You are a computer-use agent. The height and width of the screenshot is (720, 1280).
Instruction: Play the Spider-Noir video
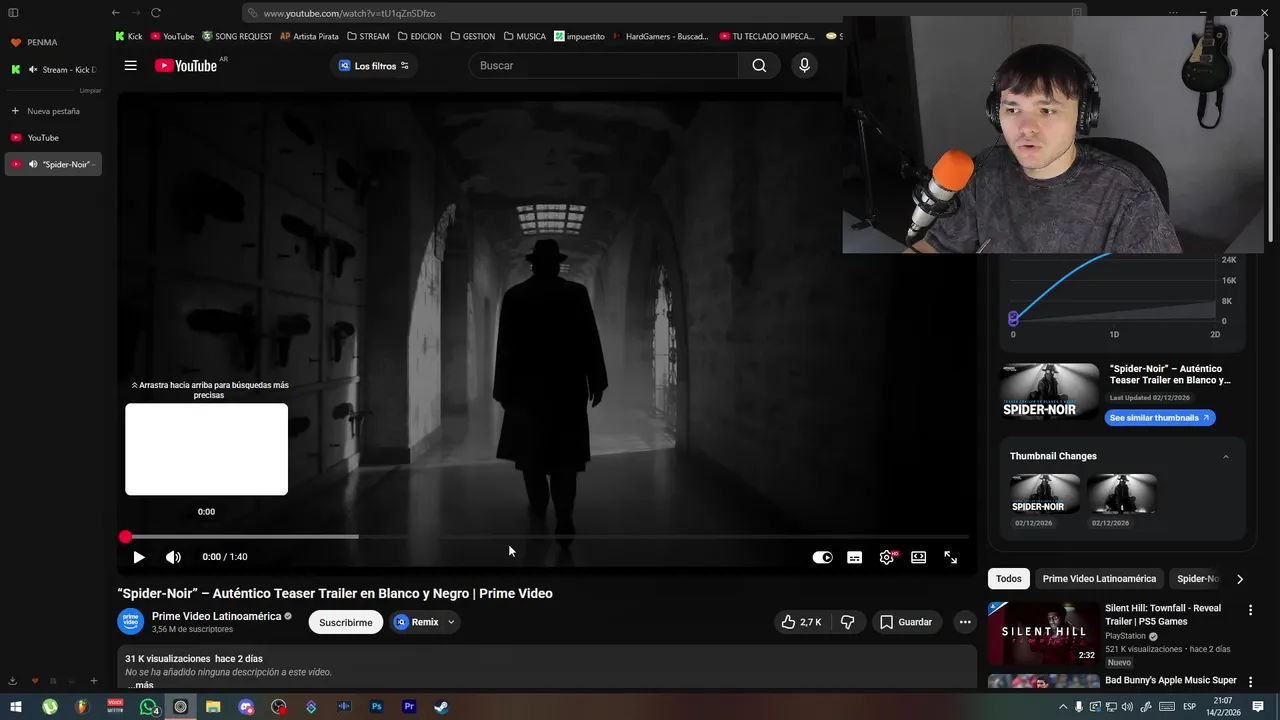pos(139,557)
